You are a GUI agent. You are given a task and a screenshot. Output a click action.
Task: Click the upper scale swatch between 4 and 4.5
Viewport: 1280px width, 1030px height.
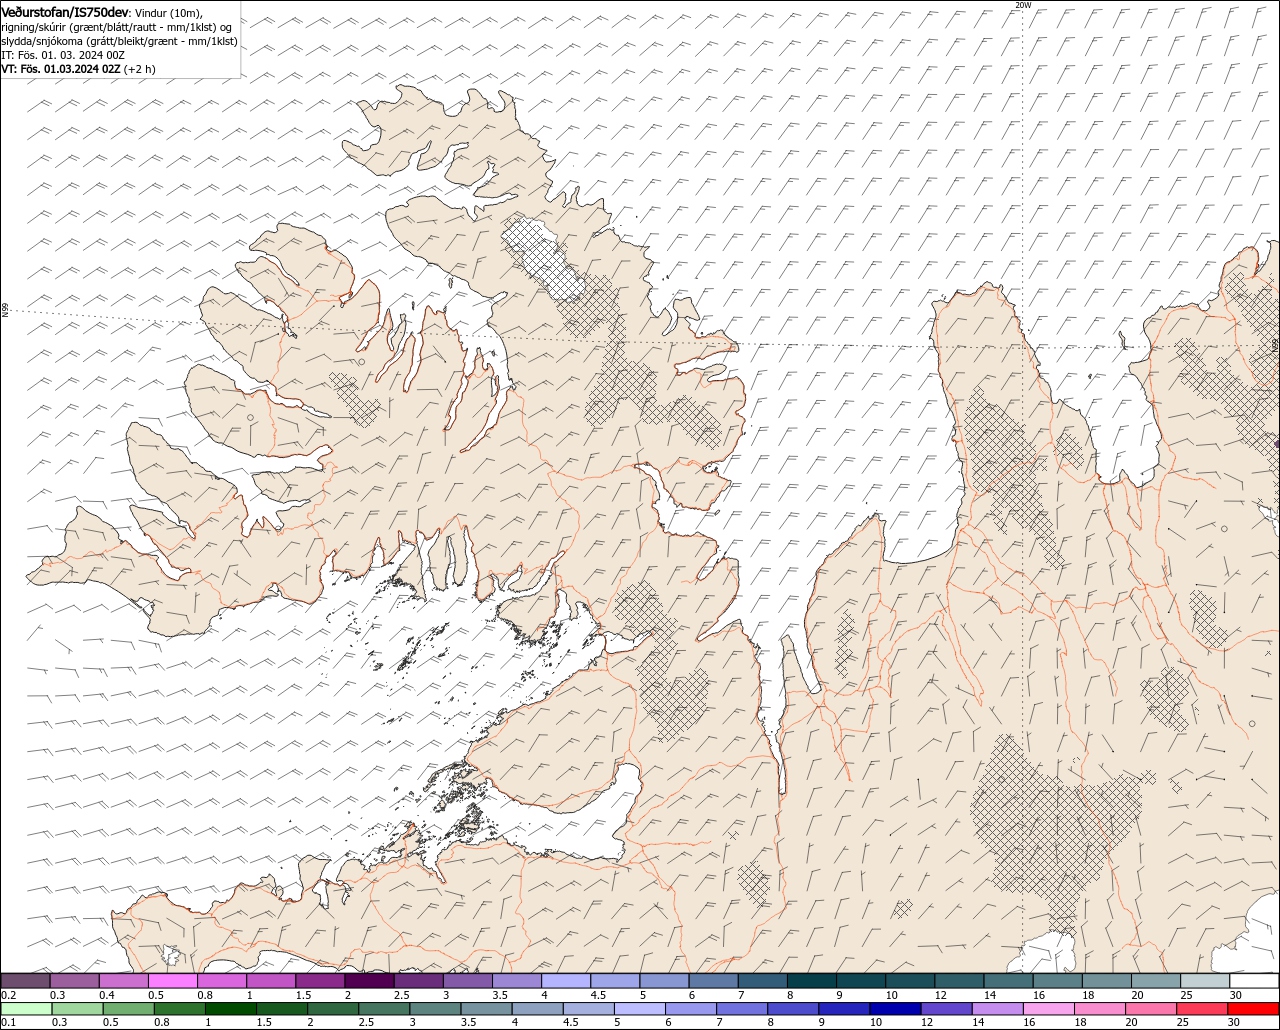point(566,981)
